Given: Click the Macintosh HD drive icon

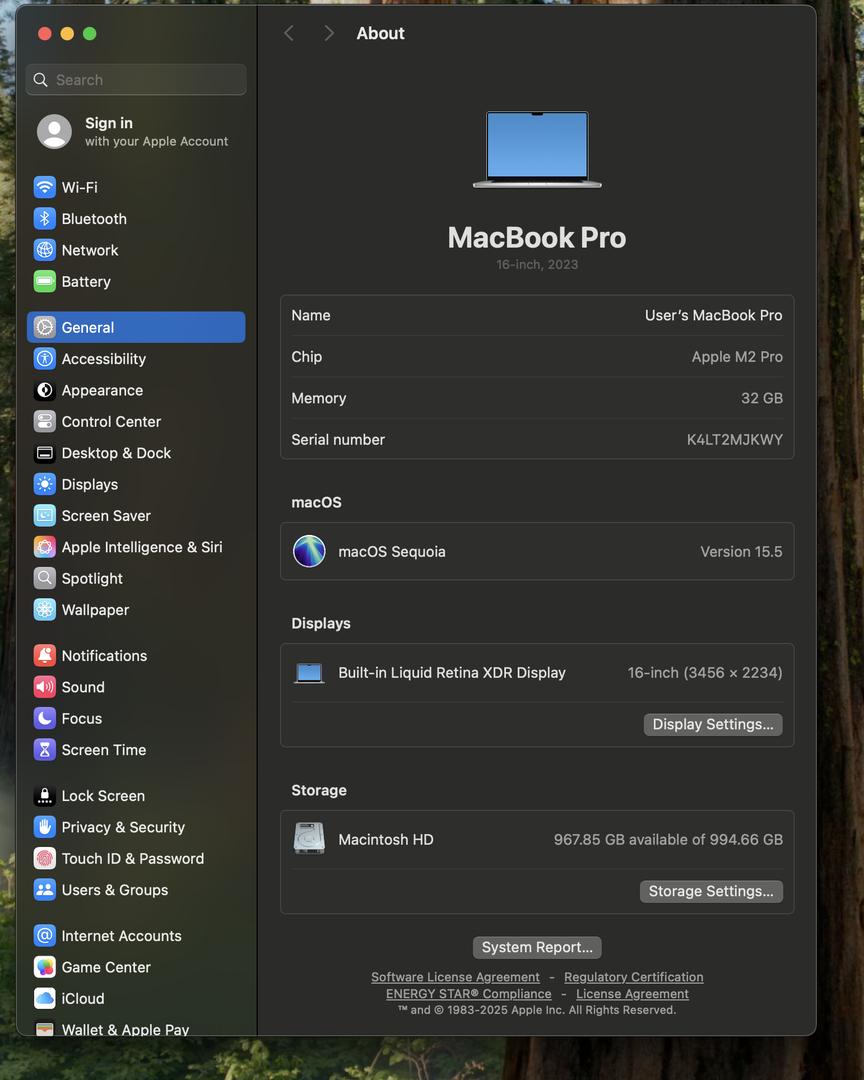Looking at the screenshot, I should pyautogui.click(x=309, y=839).
